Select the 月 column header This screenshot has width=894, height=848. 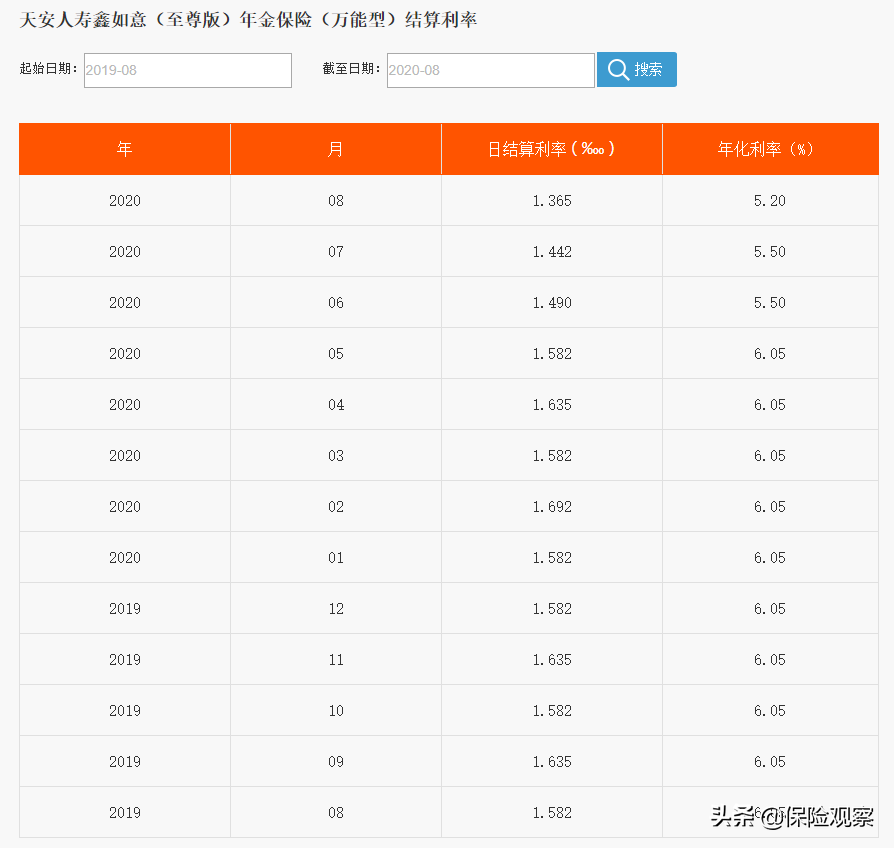(336, 149)
